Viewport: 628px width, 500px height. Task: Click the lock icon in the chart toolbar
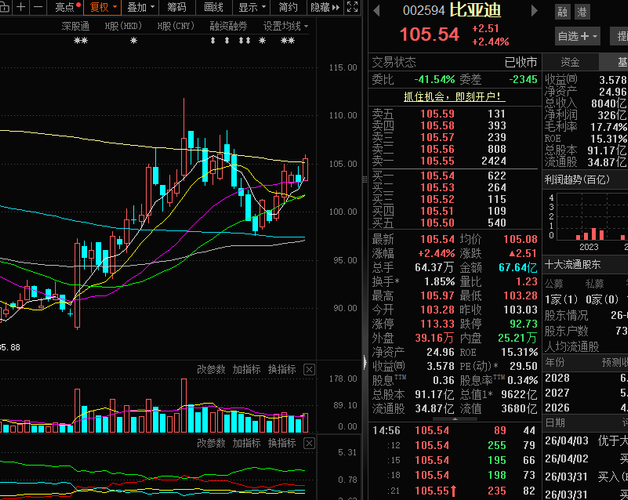coord(4,7)
